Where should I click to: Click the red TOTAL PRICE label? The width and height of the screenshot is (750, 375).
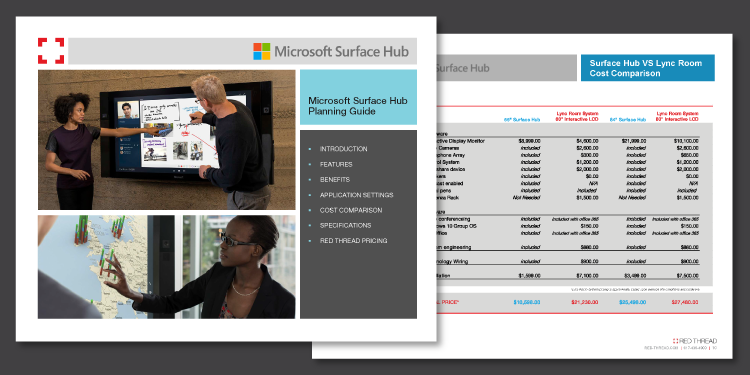(x=448, y=302)
